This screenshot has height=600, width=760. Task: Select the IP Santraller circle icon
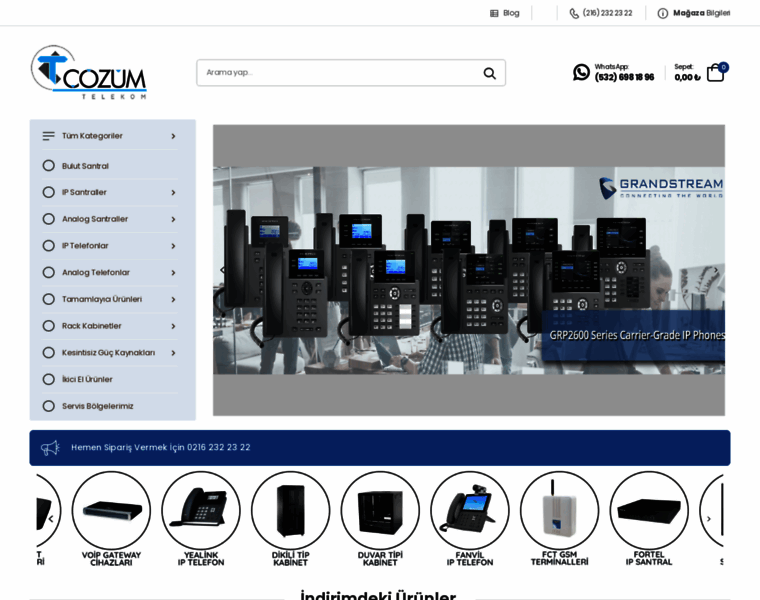tap(48, 192)
